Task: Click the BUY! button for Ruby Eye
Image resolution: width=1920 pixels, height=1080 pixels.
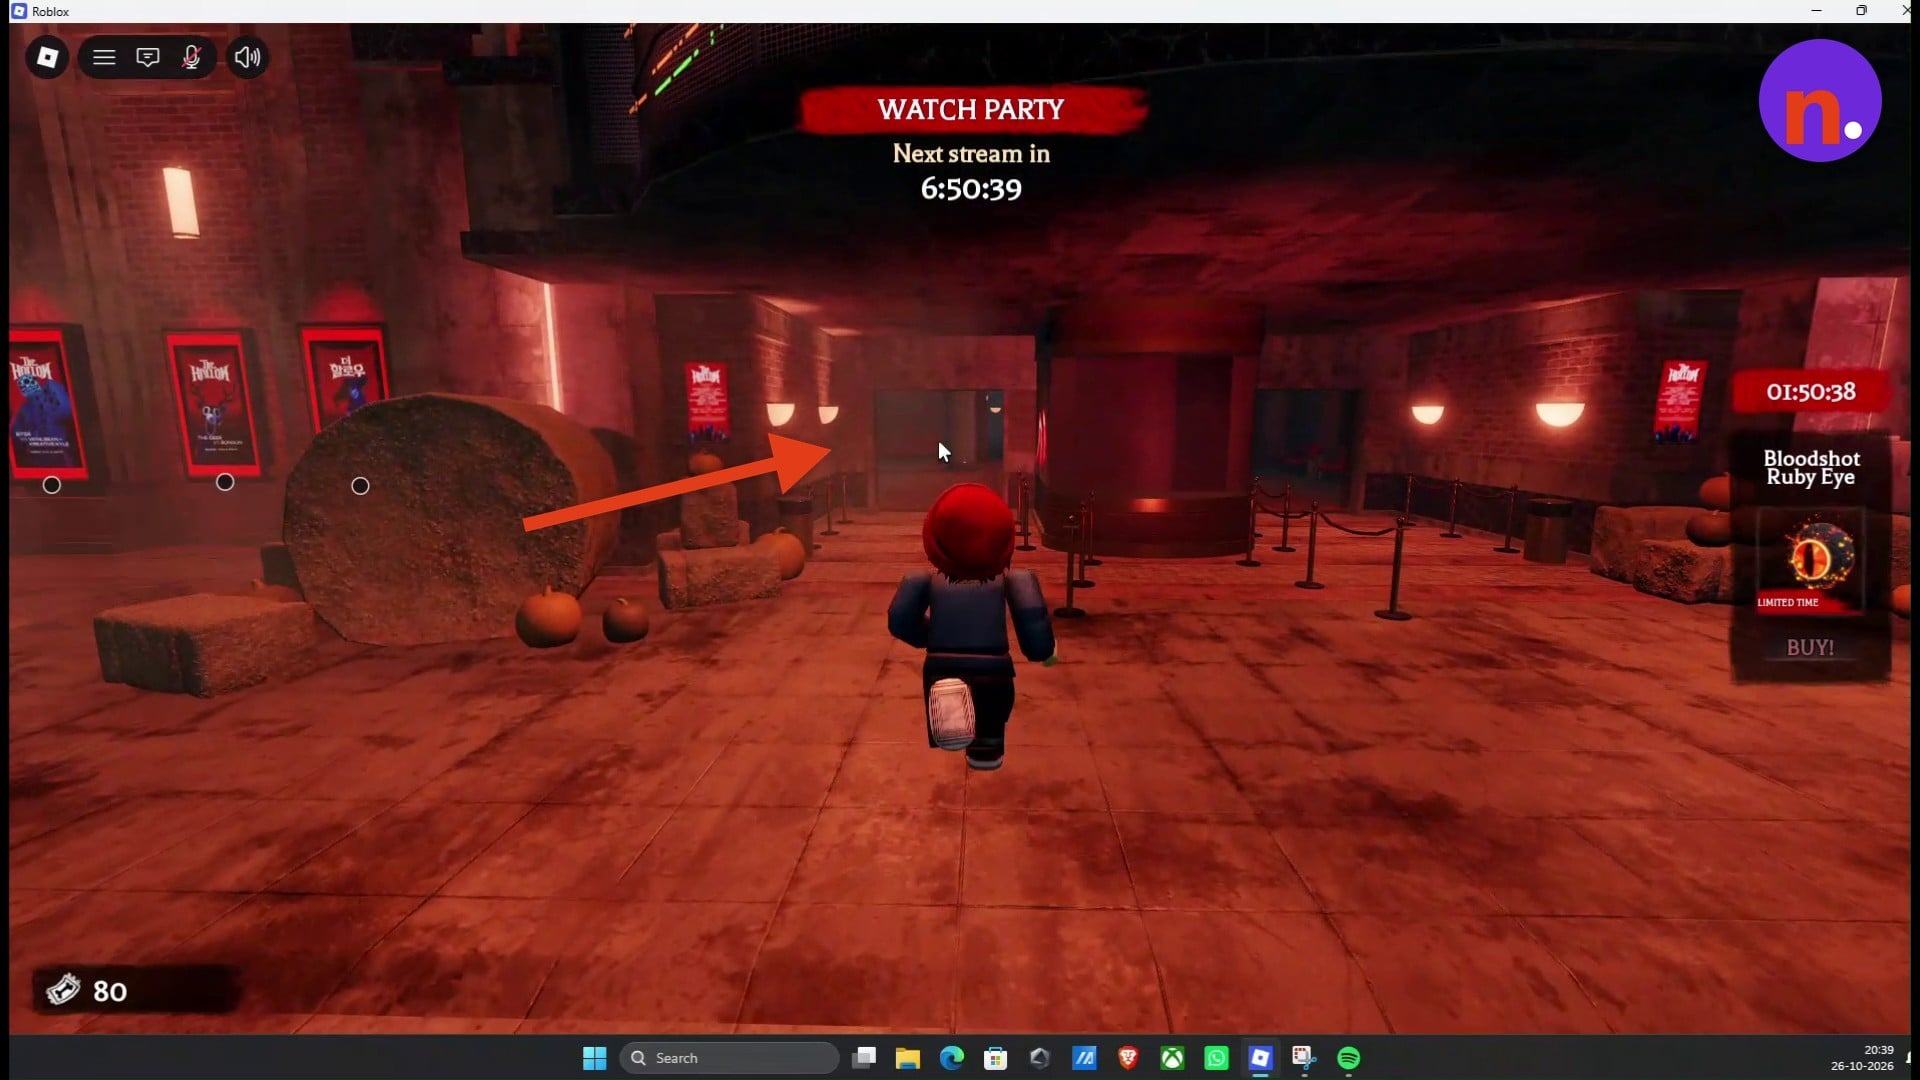Action: point(1810,648)
